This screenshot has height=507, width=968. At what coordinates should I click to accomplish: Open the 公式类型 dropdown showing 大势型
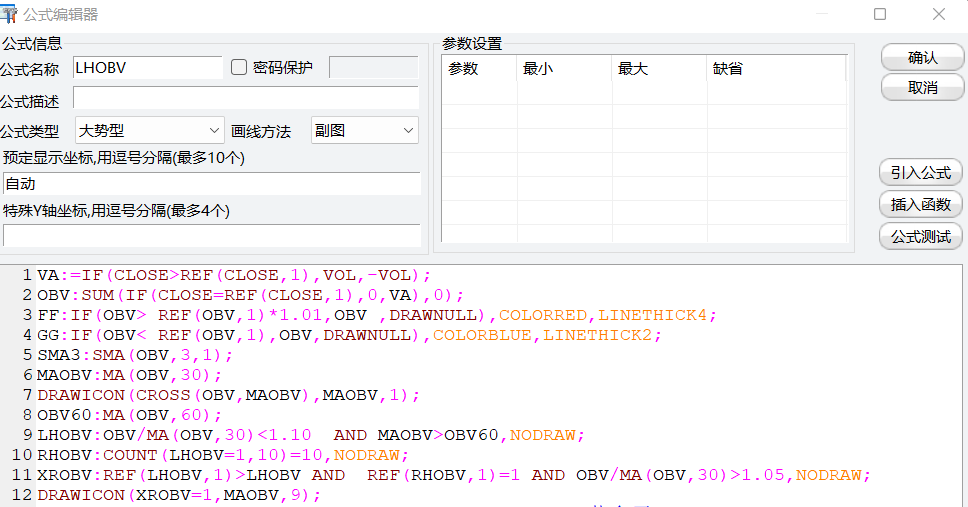[149, 131]
